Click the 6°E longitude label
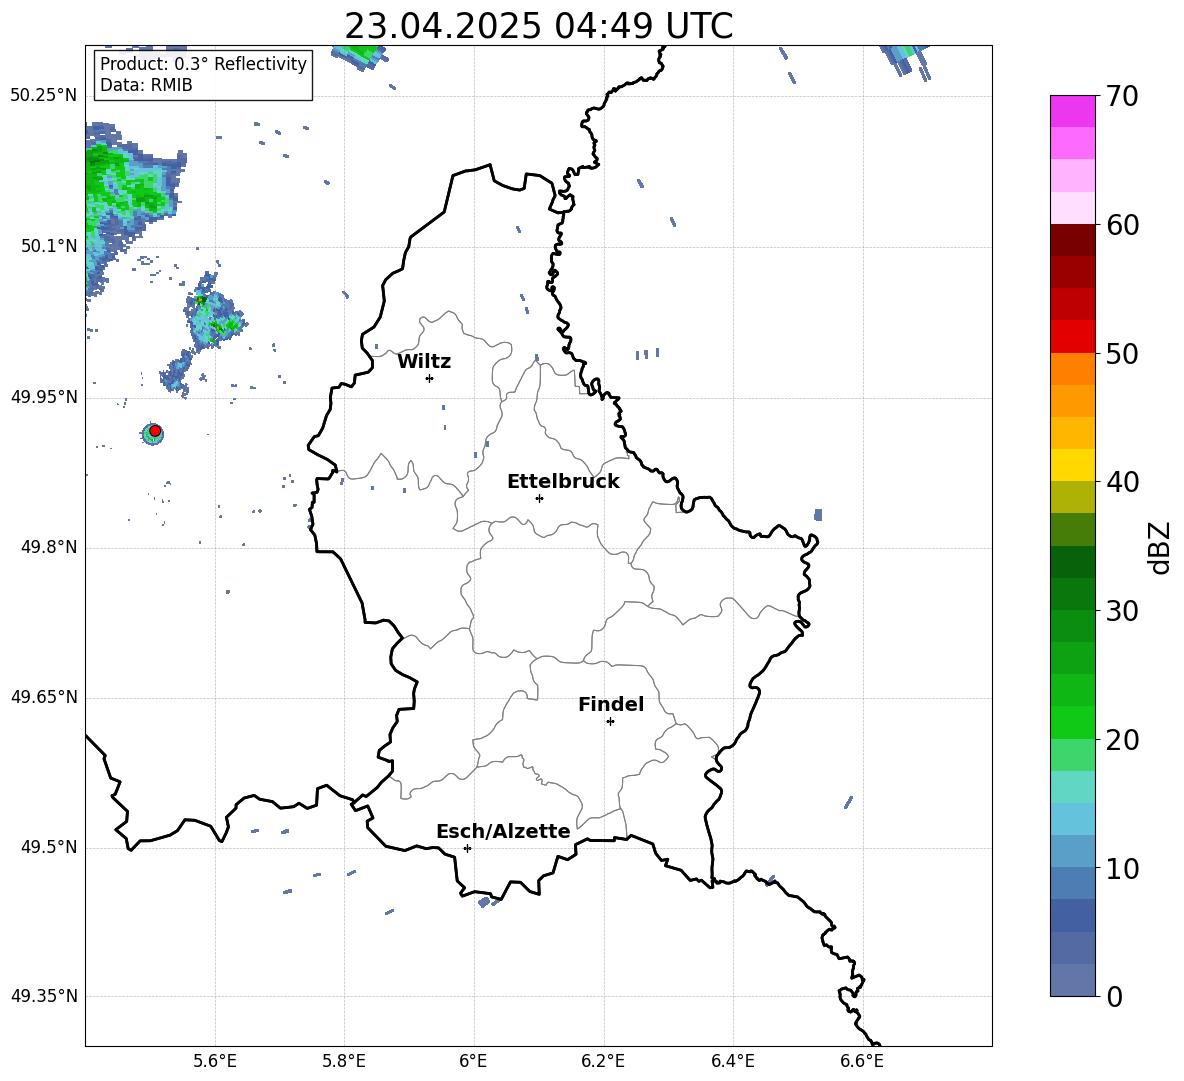Image resolution: width=1184 pixels, height=1081 pixels. (x=473, y=1062)
